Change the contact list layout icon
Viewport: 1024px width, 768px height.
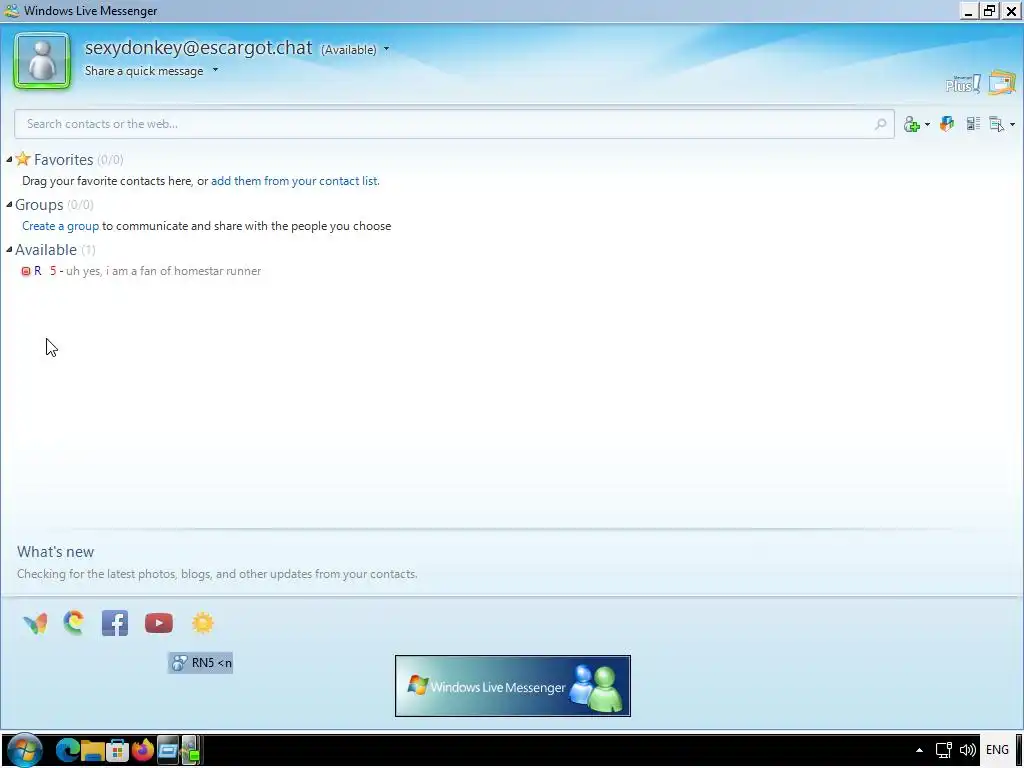(973, 123)
